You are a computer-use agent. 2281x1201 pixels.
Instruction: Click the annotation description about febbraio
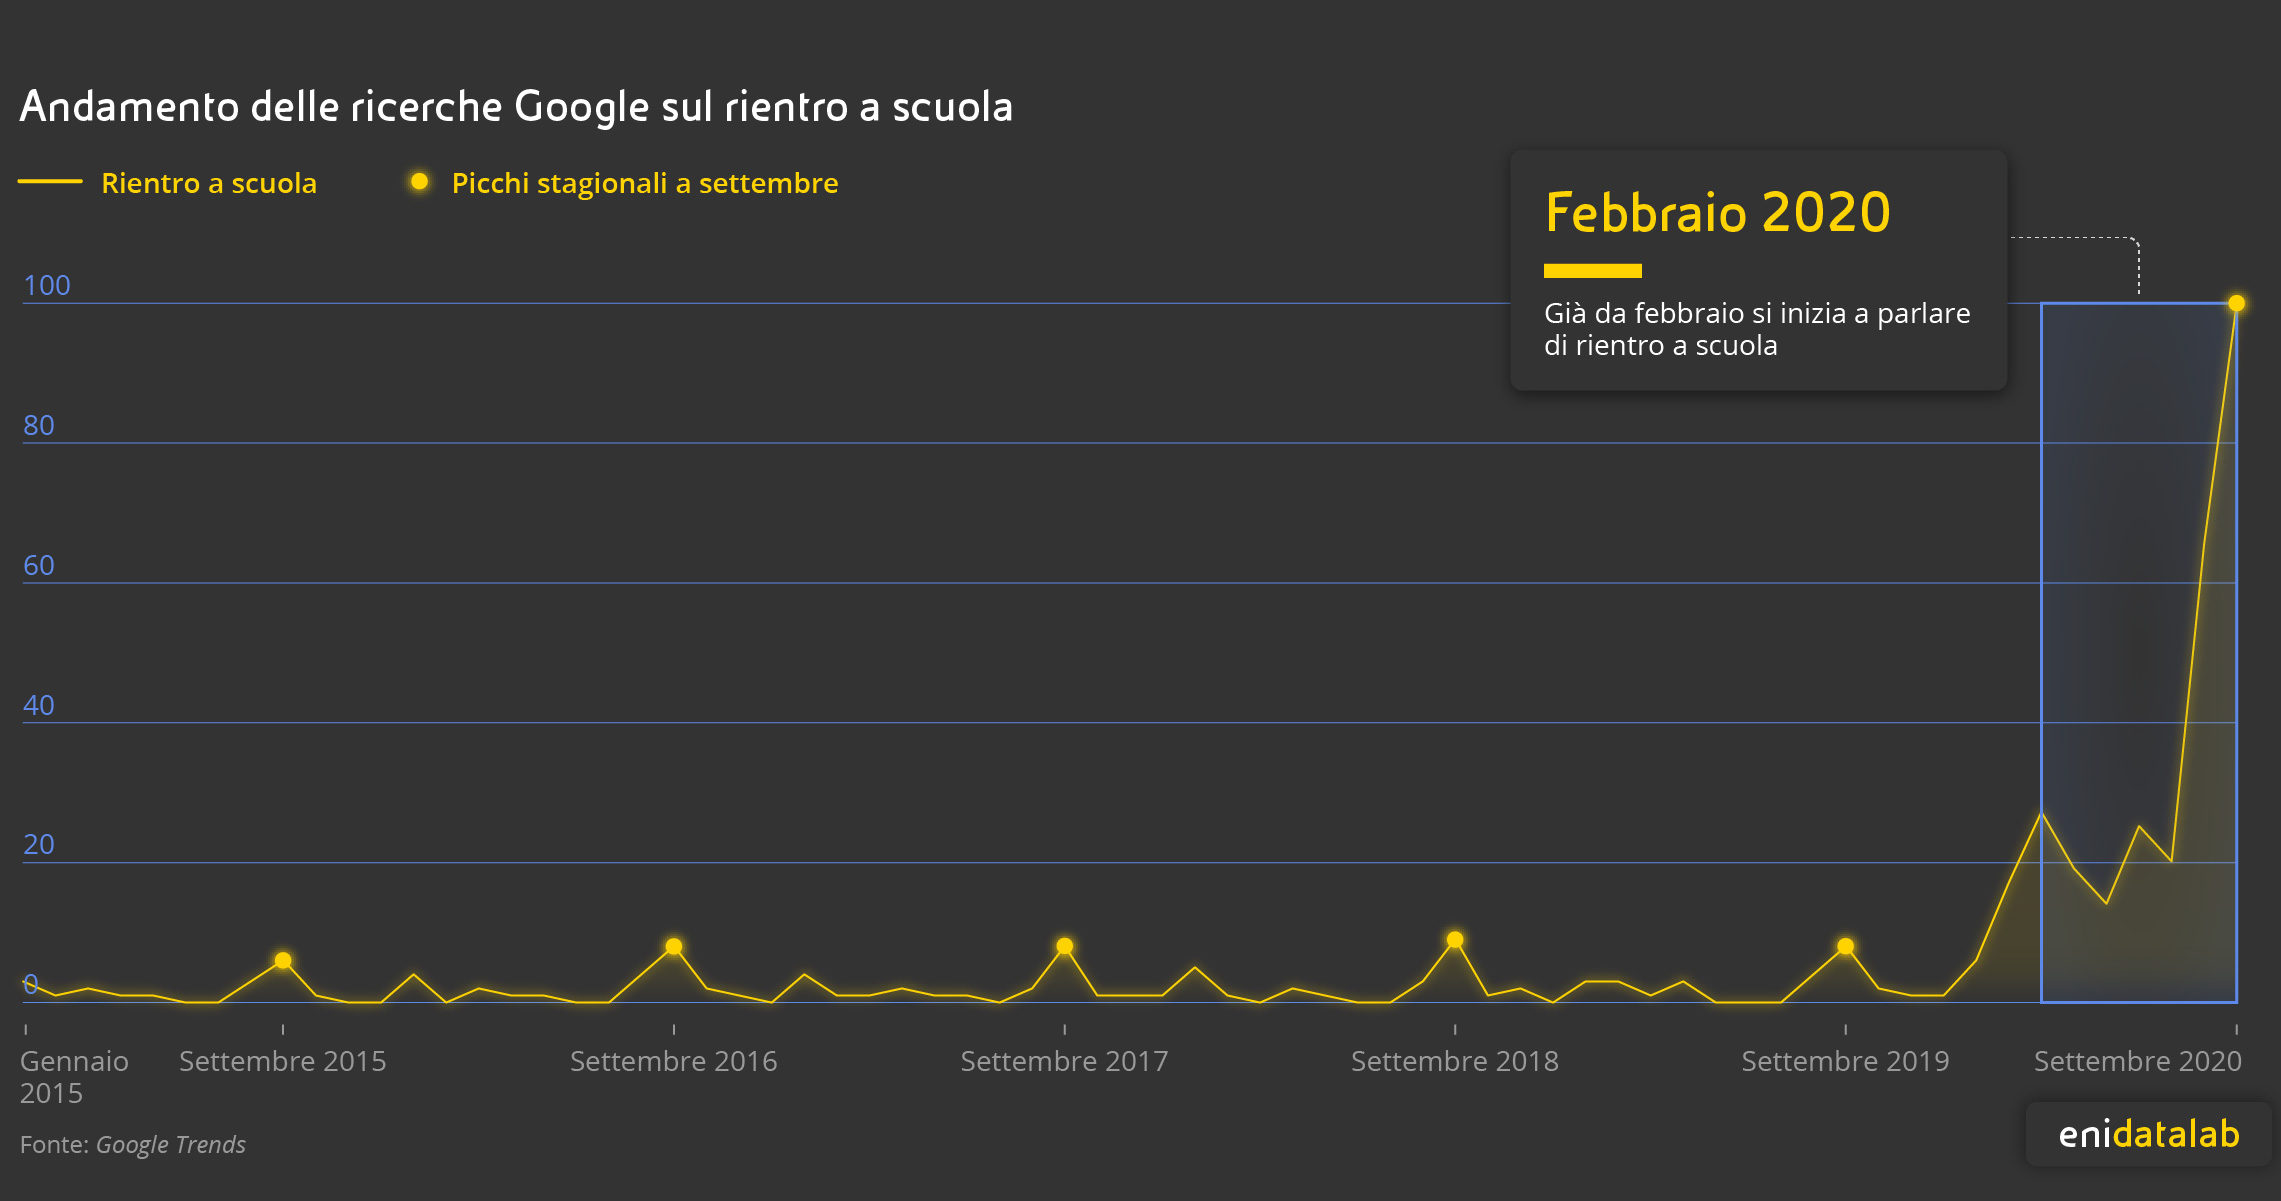[x=1756, y=329]
